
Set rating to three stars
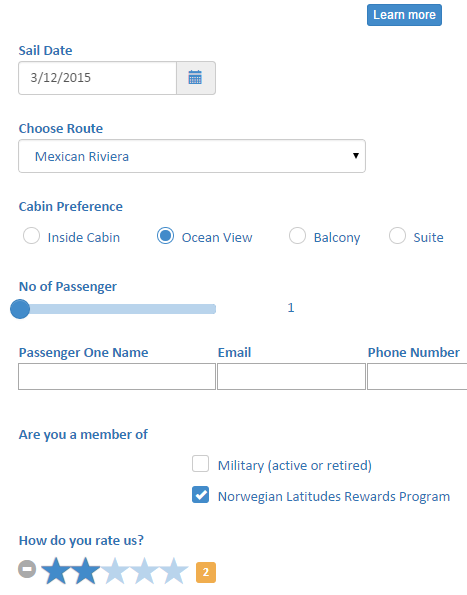click(x=115, y=570)
